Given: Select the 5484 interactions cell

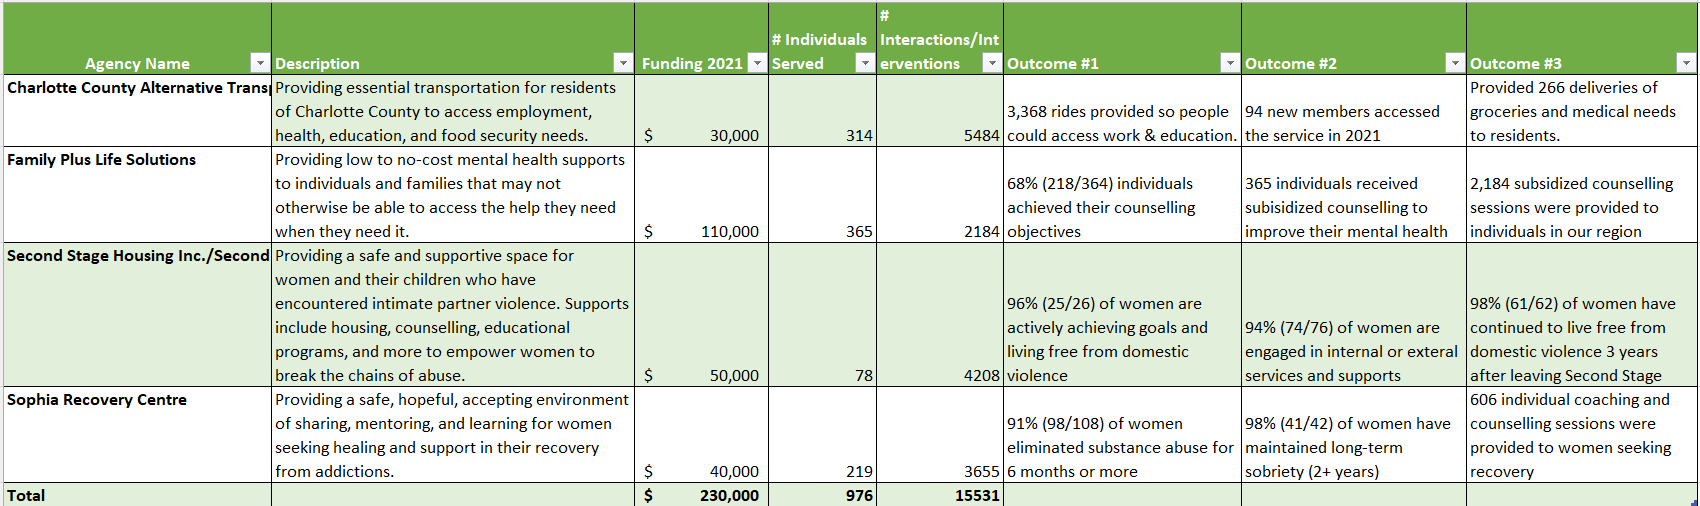Looking at the screenshot, I should coord(940,111).
